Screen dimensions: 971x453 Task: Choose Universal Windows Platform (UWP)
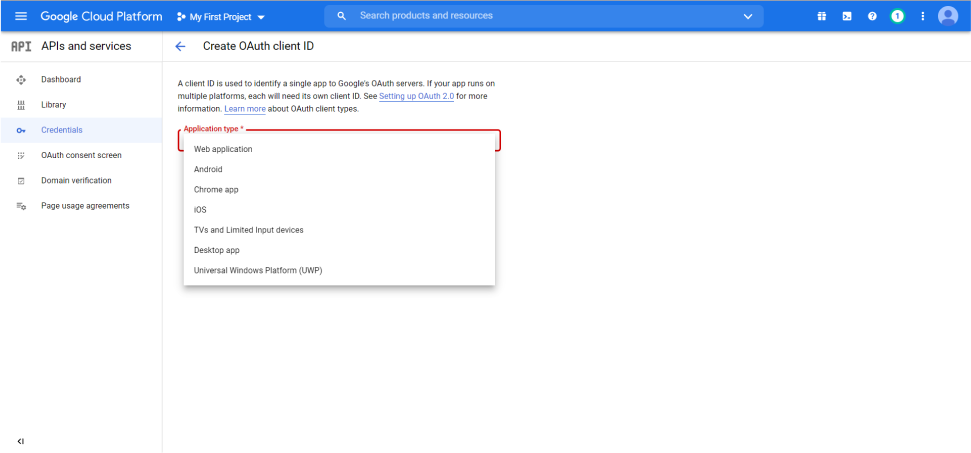pos(339,271)
